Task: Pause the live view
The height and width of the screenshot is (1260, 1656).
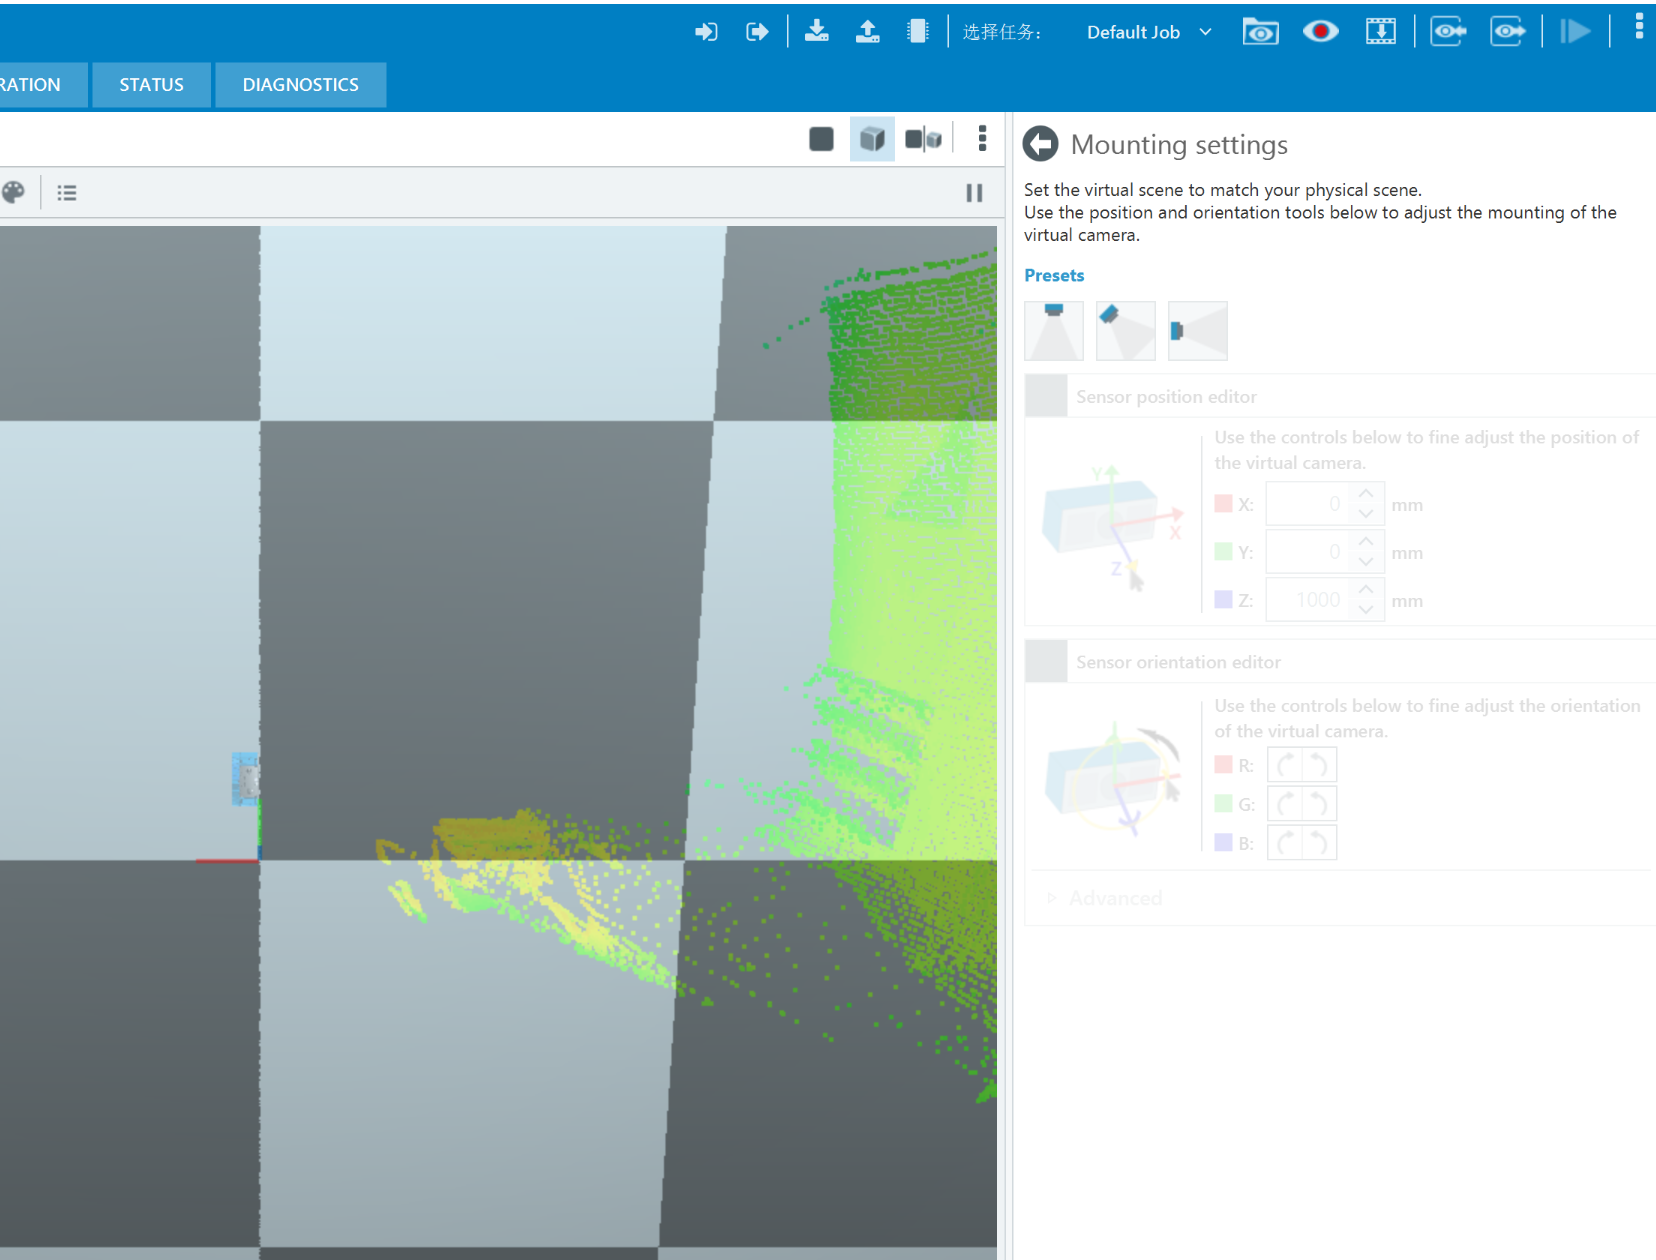Action: tap(974, 193)
